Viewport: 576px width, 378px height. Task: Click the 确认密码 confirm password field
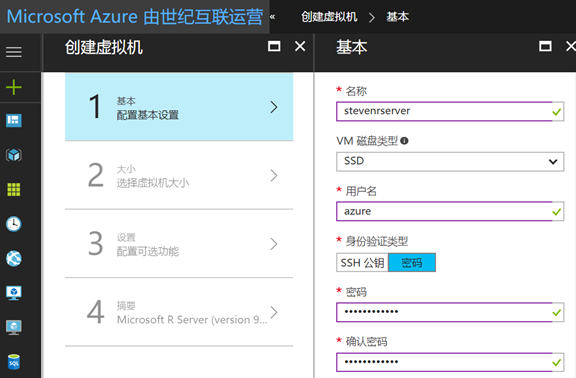click(x=450, y=362)
